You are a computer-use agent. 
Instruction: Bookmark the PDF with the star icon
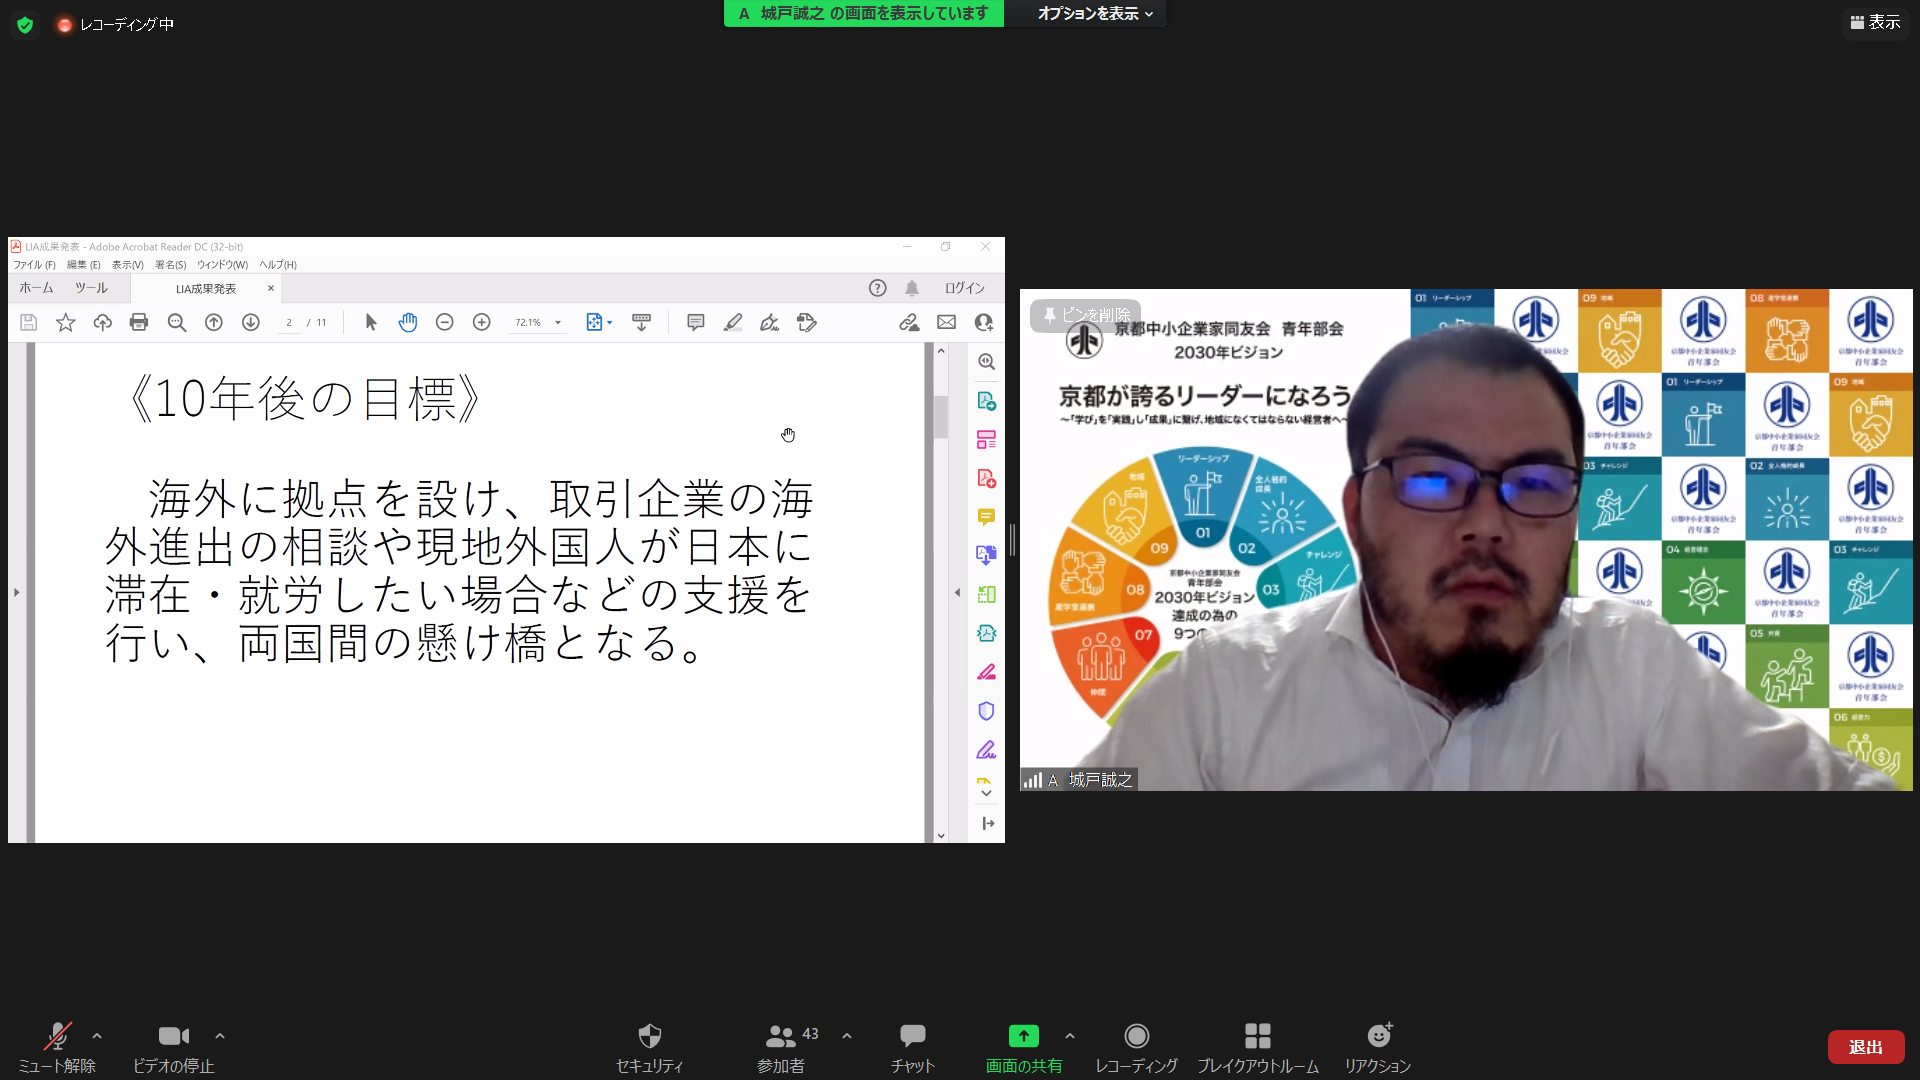click(x=66, y=322)
